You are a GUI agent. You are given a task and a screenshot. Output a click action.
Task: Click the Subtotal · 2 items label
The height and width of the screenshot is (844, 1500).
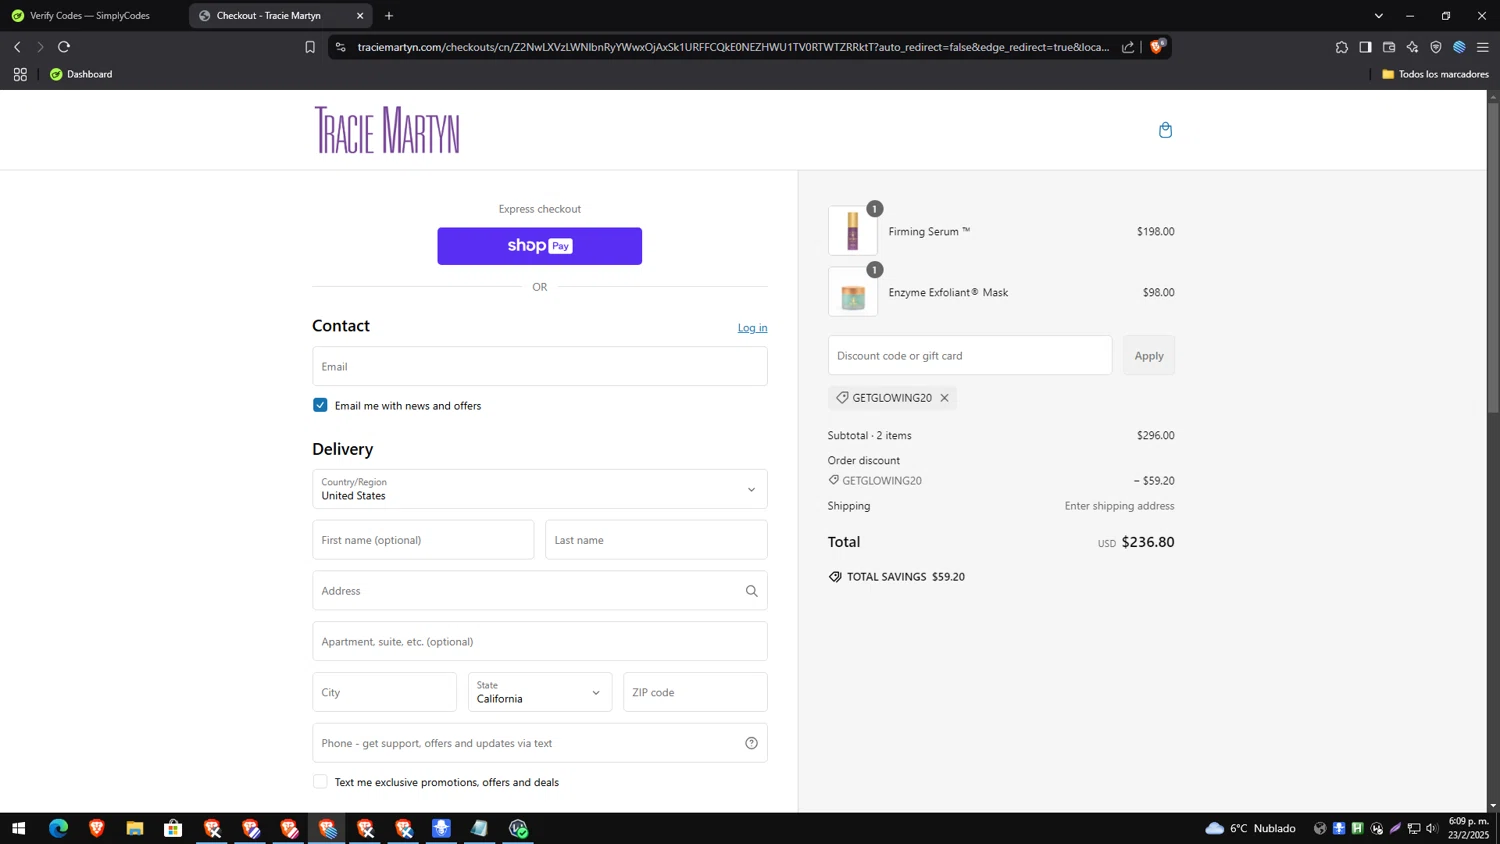869,435
